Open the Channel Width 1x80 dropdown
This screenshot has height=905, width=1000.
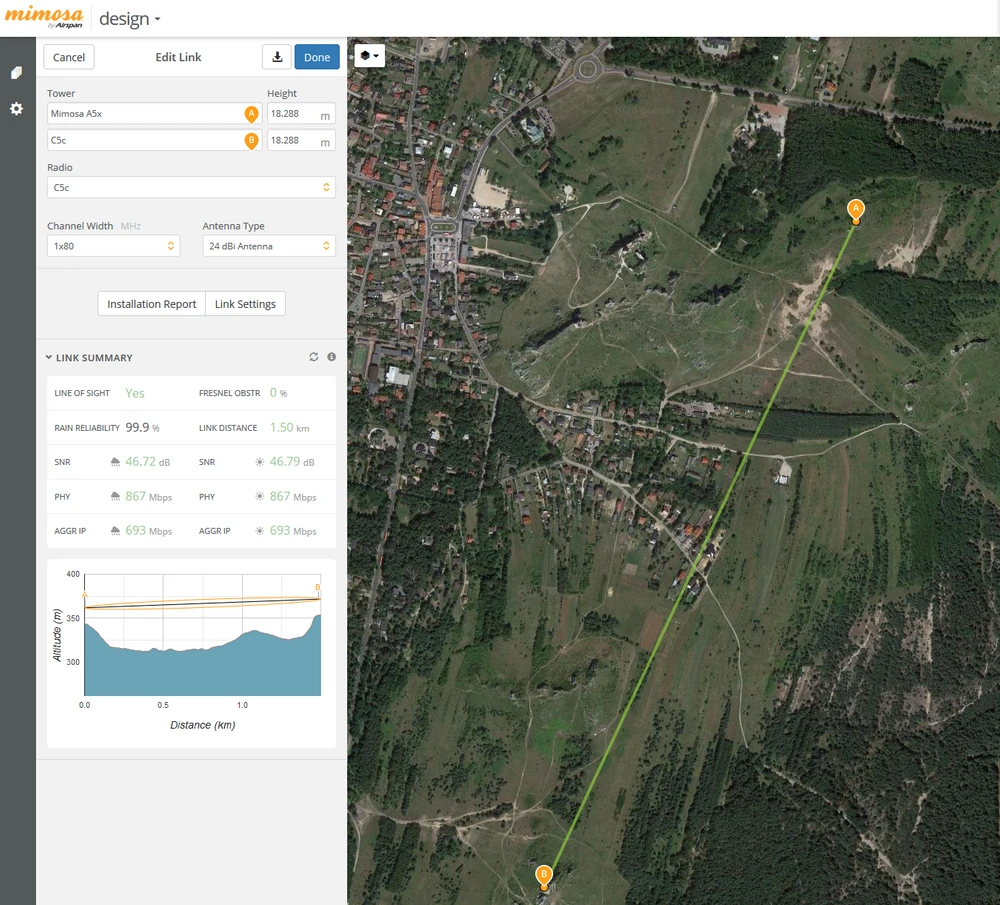click(x=113, y=246)
